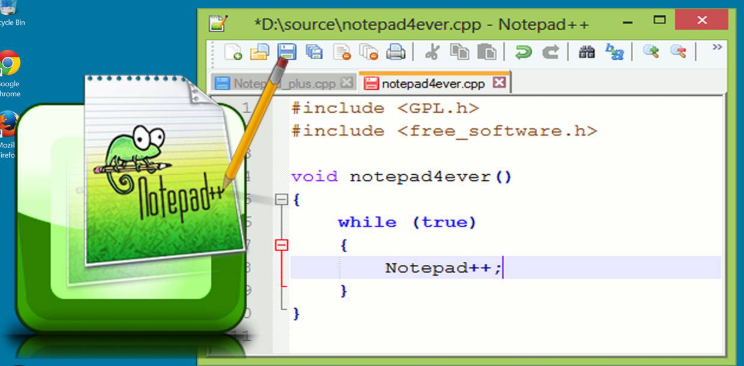This screenshot has height=366, width=744.
Task: Click the grey Redo arrow icon
Action: click(x=550, y=51)
